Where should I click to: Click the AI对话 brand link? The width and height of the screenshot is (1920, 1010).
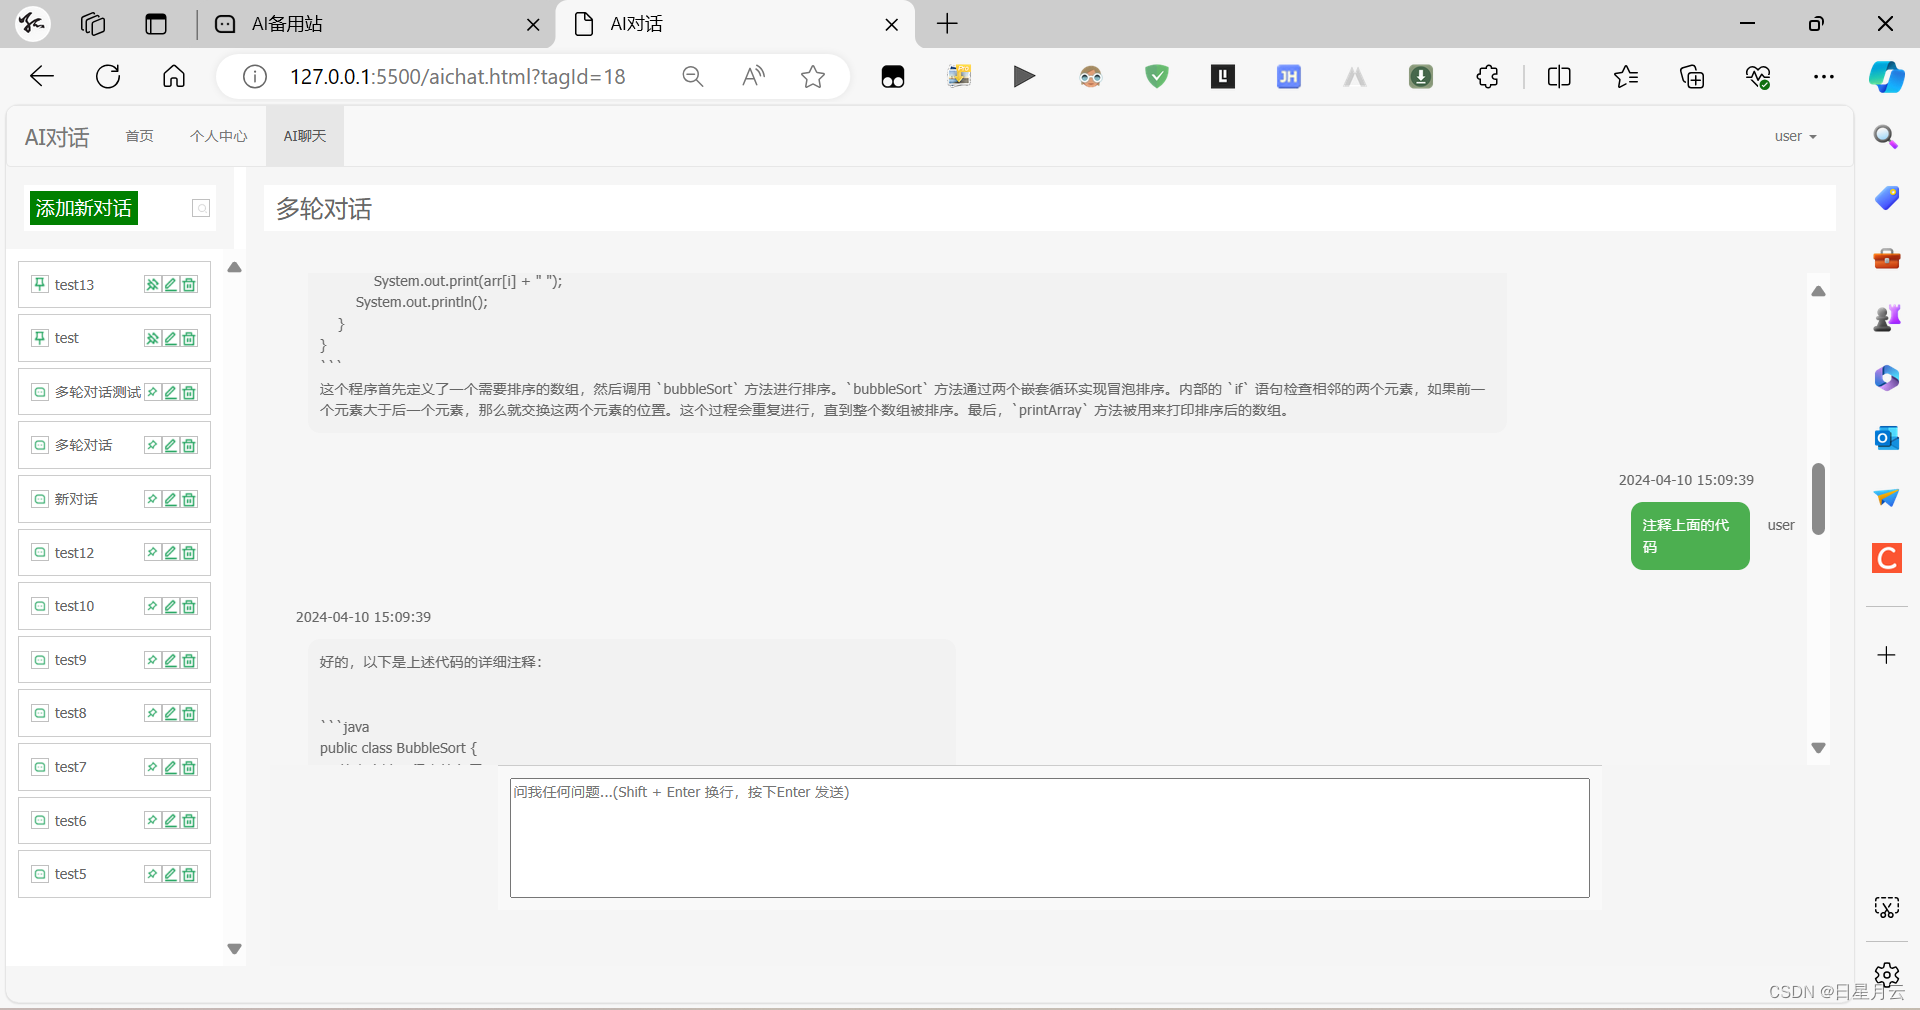point(57,137)
